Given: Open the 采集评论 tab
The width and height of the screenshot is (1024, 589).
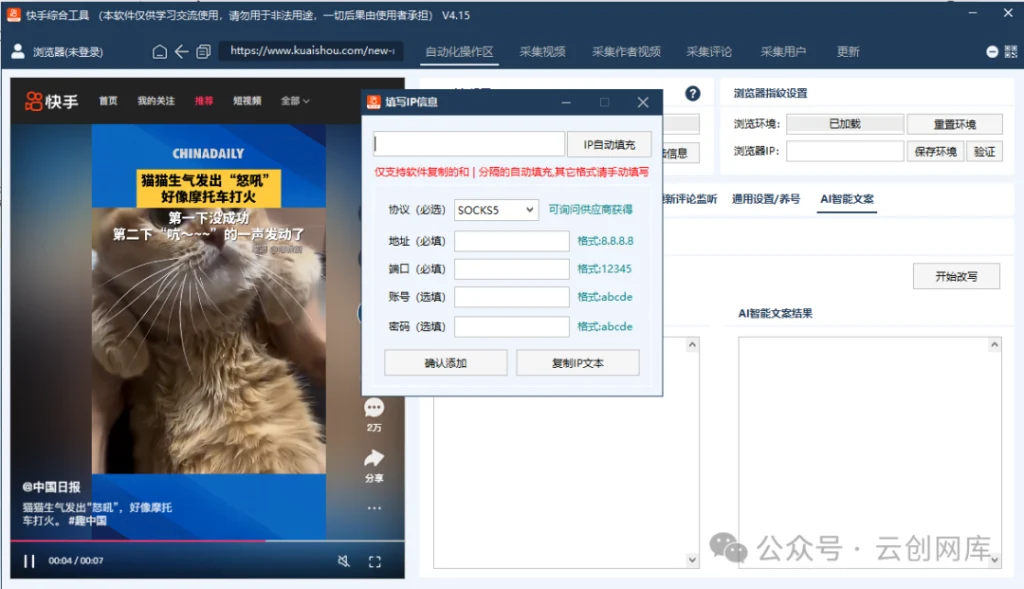Looking at the screenshot, I should click(x=709, y=52).
